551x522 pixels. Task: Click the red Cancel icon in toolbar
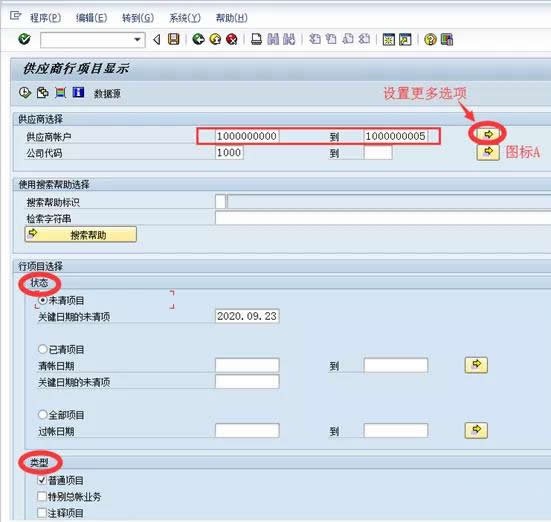pos(232,39)
